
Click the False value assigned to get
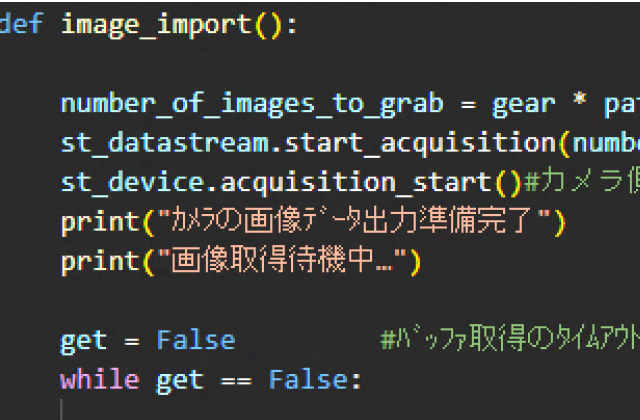[195, 340]
